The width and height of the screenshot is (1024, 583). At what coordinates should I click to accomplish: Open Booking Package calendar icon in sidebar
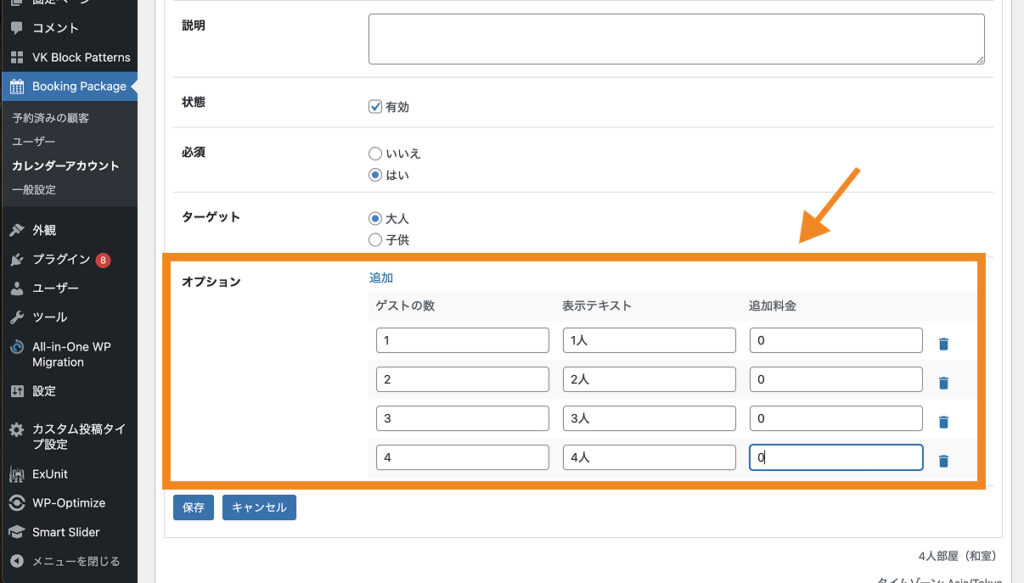(17, 87)
